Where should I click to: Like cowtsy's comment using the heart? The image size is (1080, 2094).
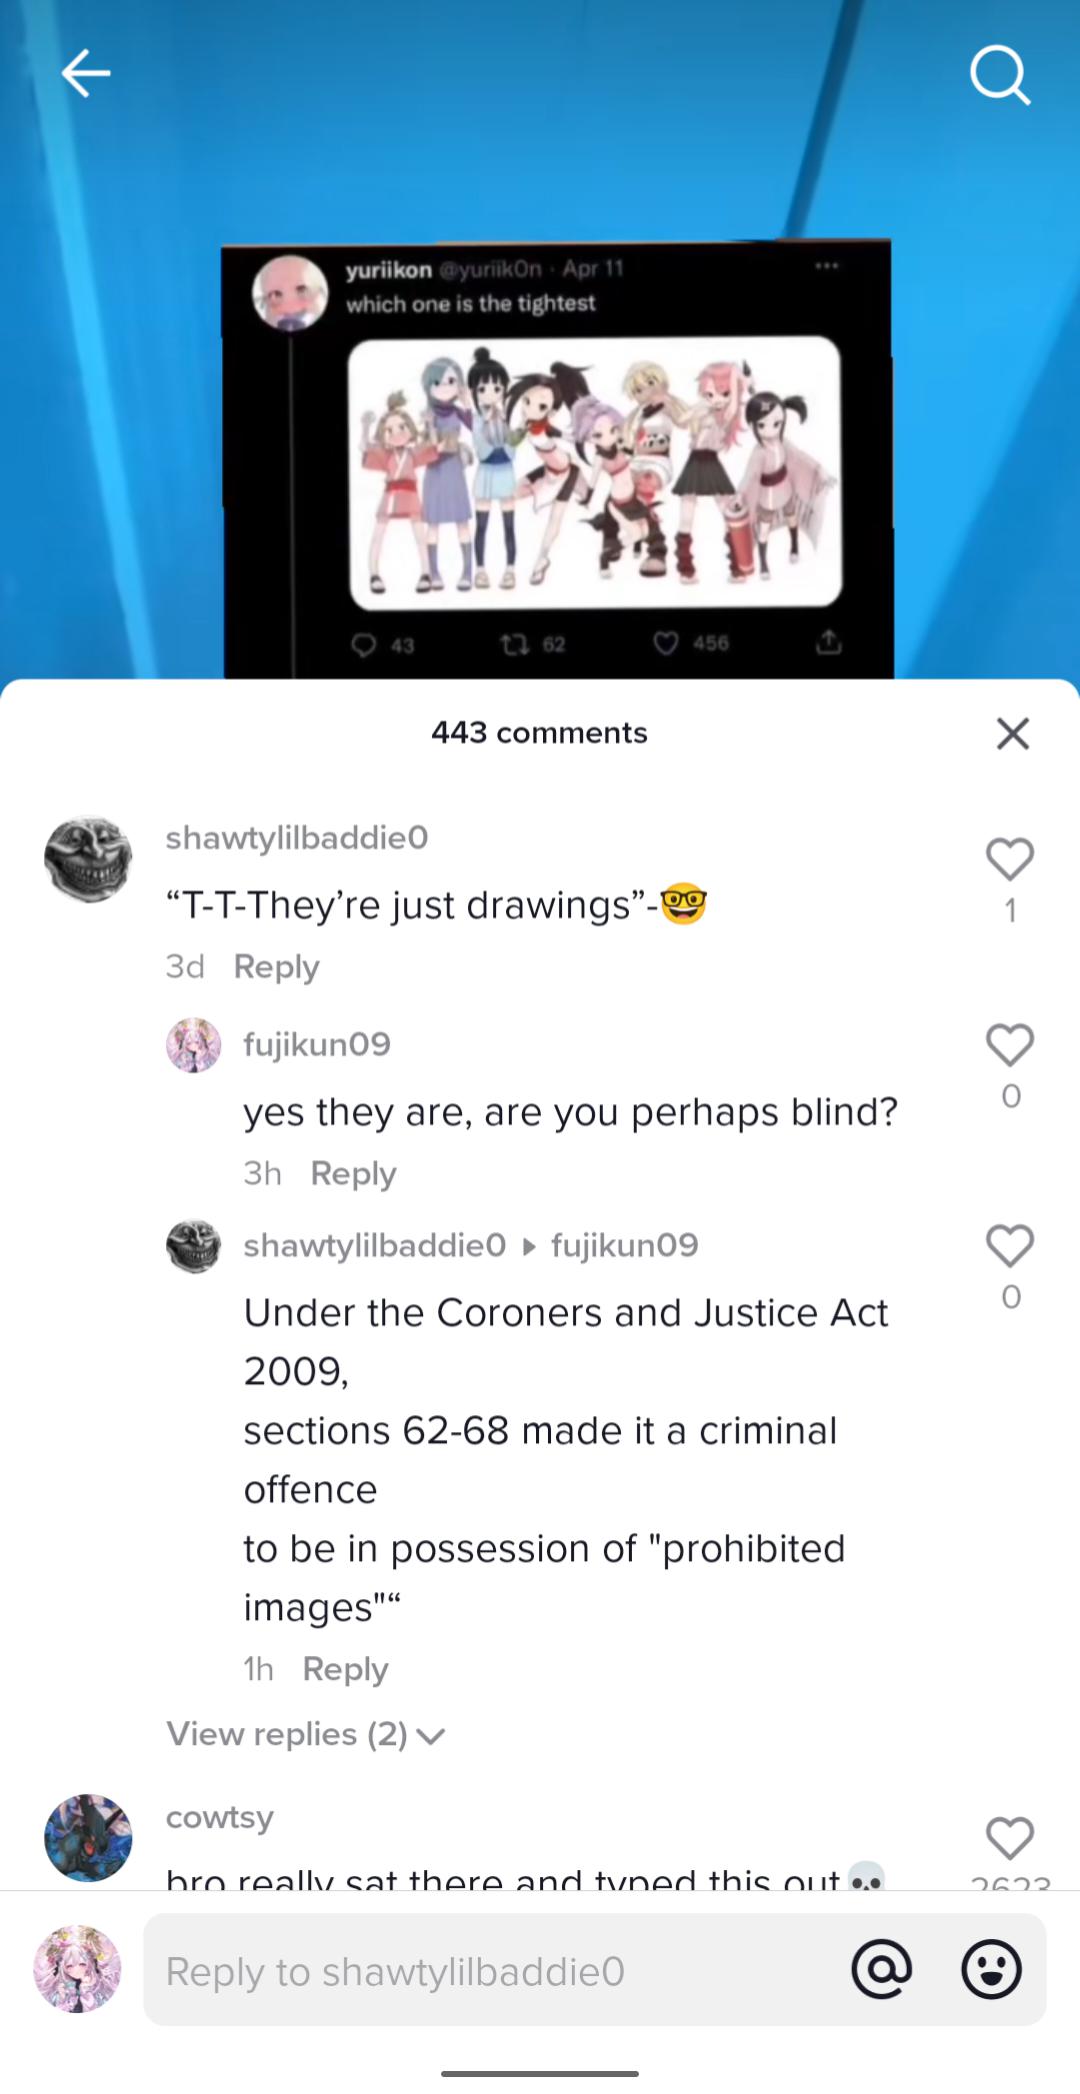coord(1010,1838)
